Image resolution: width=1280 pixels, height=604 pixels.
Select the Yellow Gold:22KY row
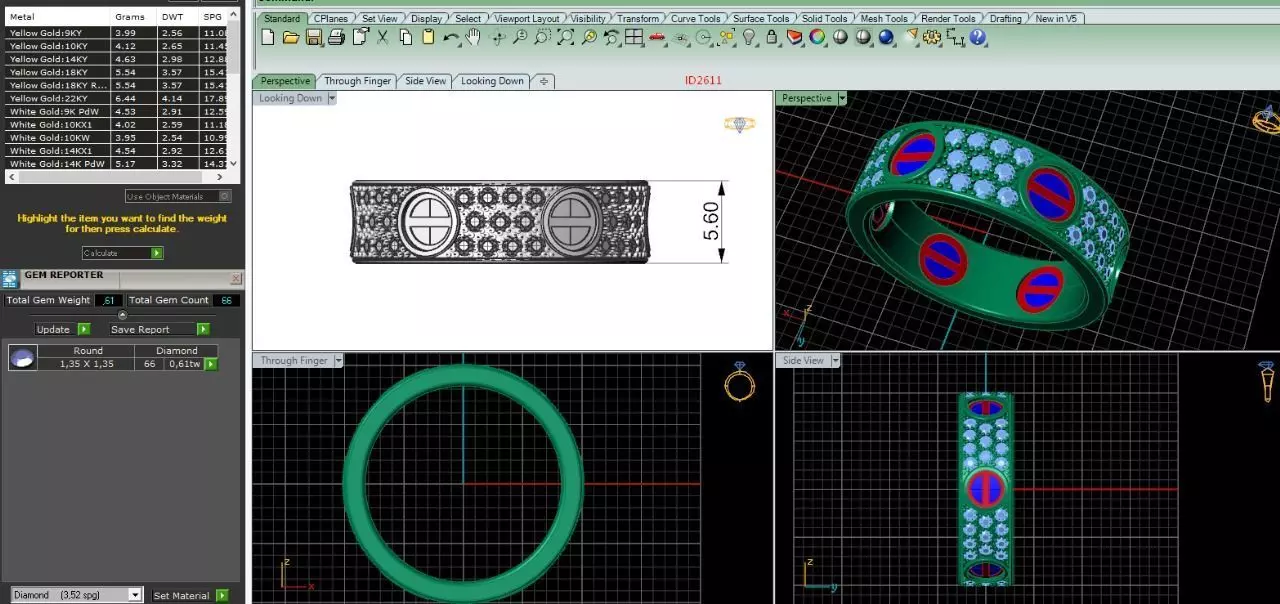pos(116,98)
